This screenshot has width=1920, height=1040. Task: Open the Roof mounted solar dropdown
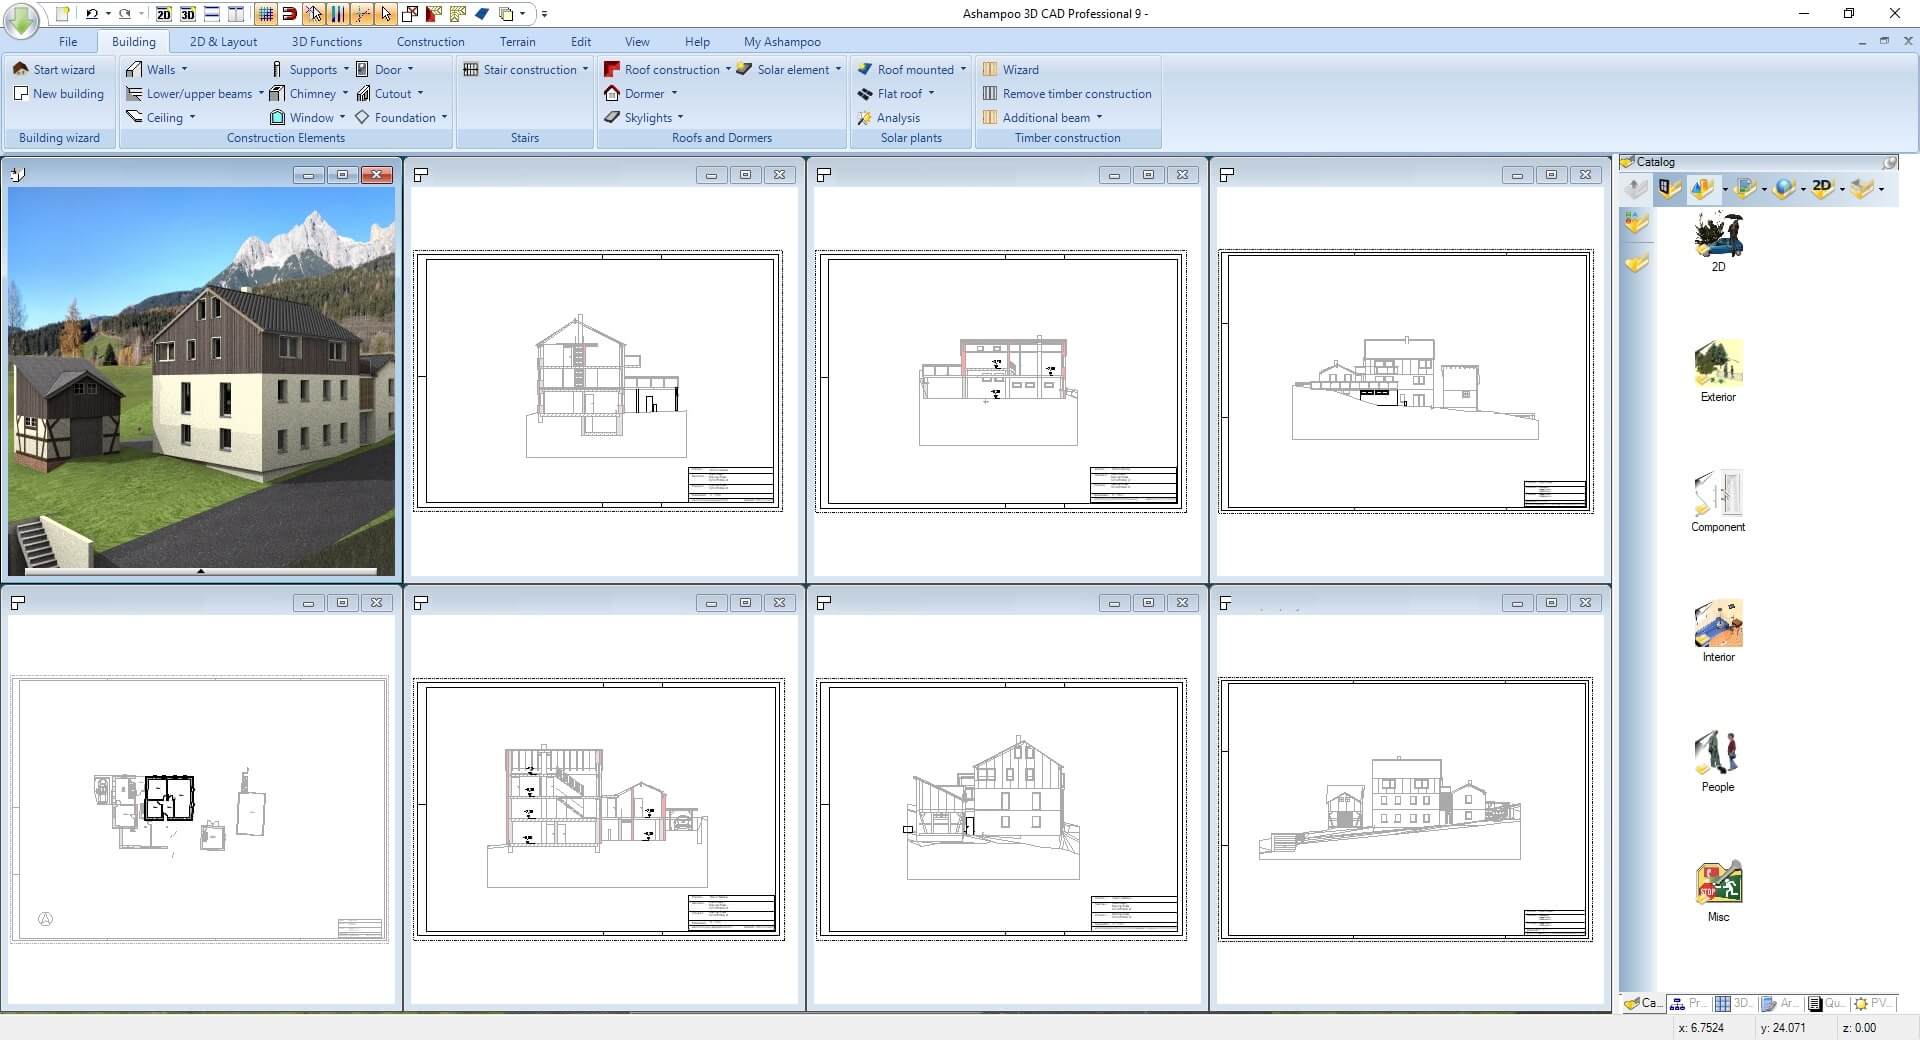point(963,69)
